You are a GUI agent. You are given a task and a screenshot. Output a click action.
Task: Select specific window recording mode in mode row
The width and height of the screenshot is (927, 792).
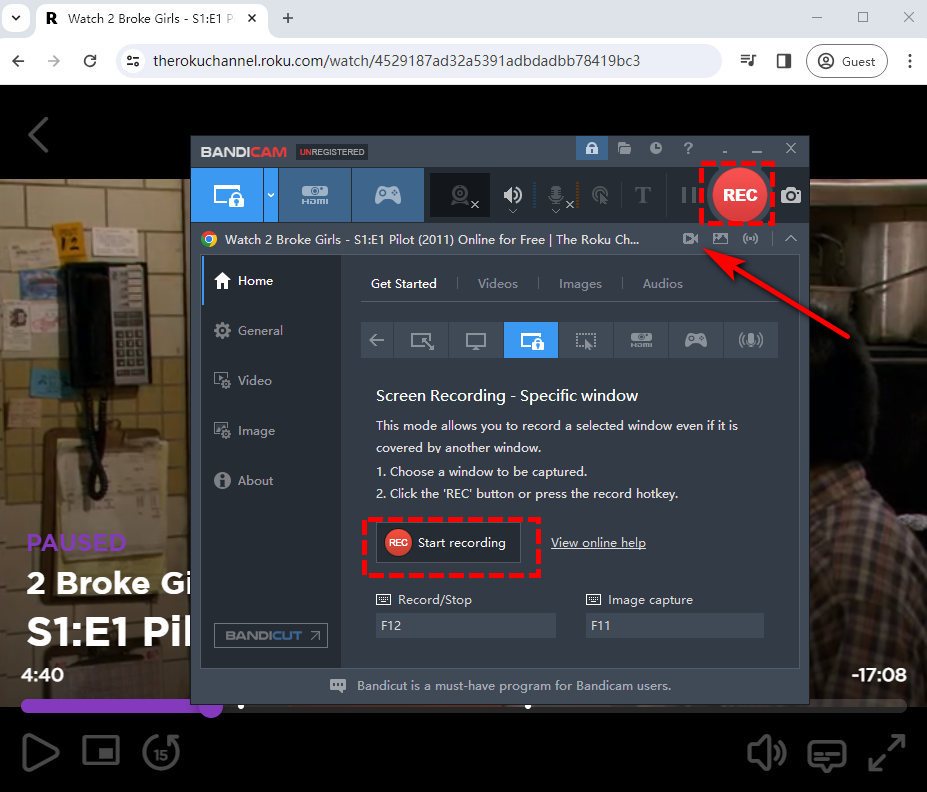(531, 340)
